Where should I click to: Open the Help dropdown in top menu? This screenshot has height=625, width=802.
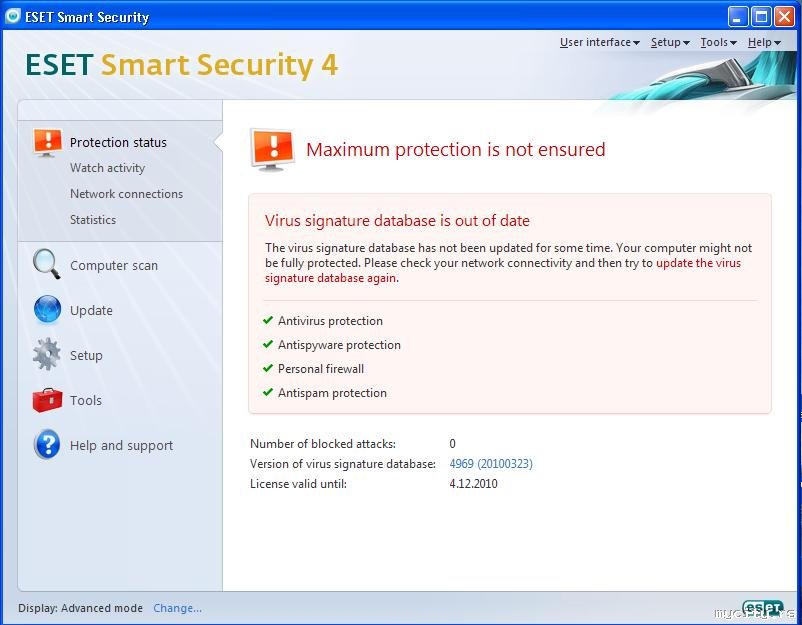[x=764, y=42]
